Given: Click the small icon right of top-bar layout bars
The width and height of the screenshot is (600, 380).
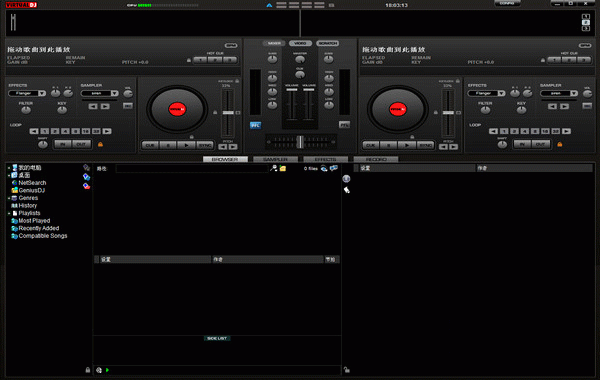Looking at the screenshot, I should coord(331,5).
